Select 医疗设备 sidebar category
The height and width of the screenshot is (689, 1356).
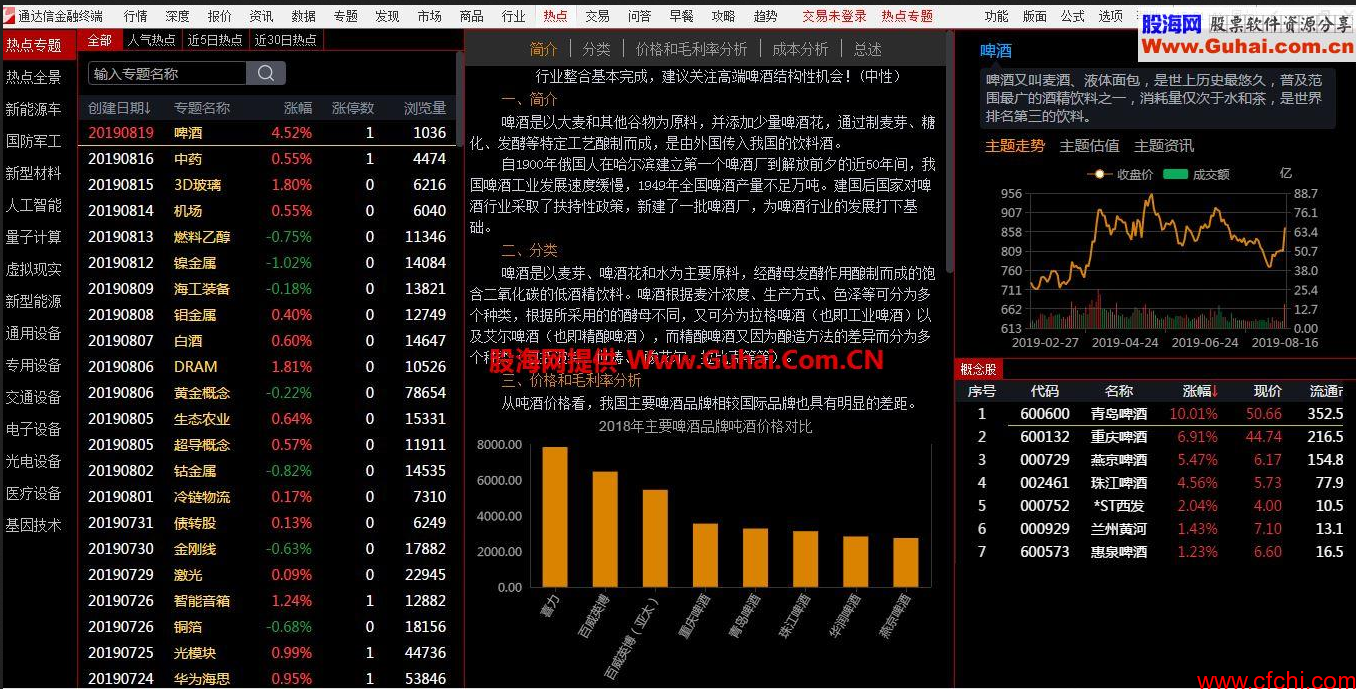pos(33,493)
